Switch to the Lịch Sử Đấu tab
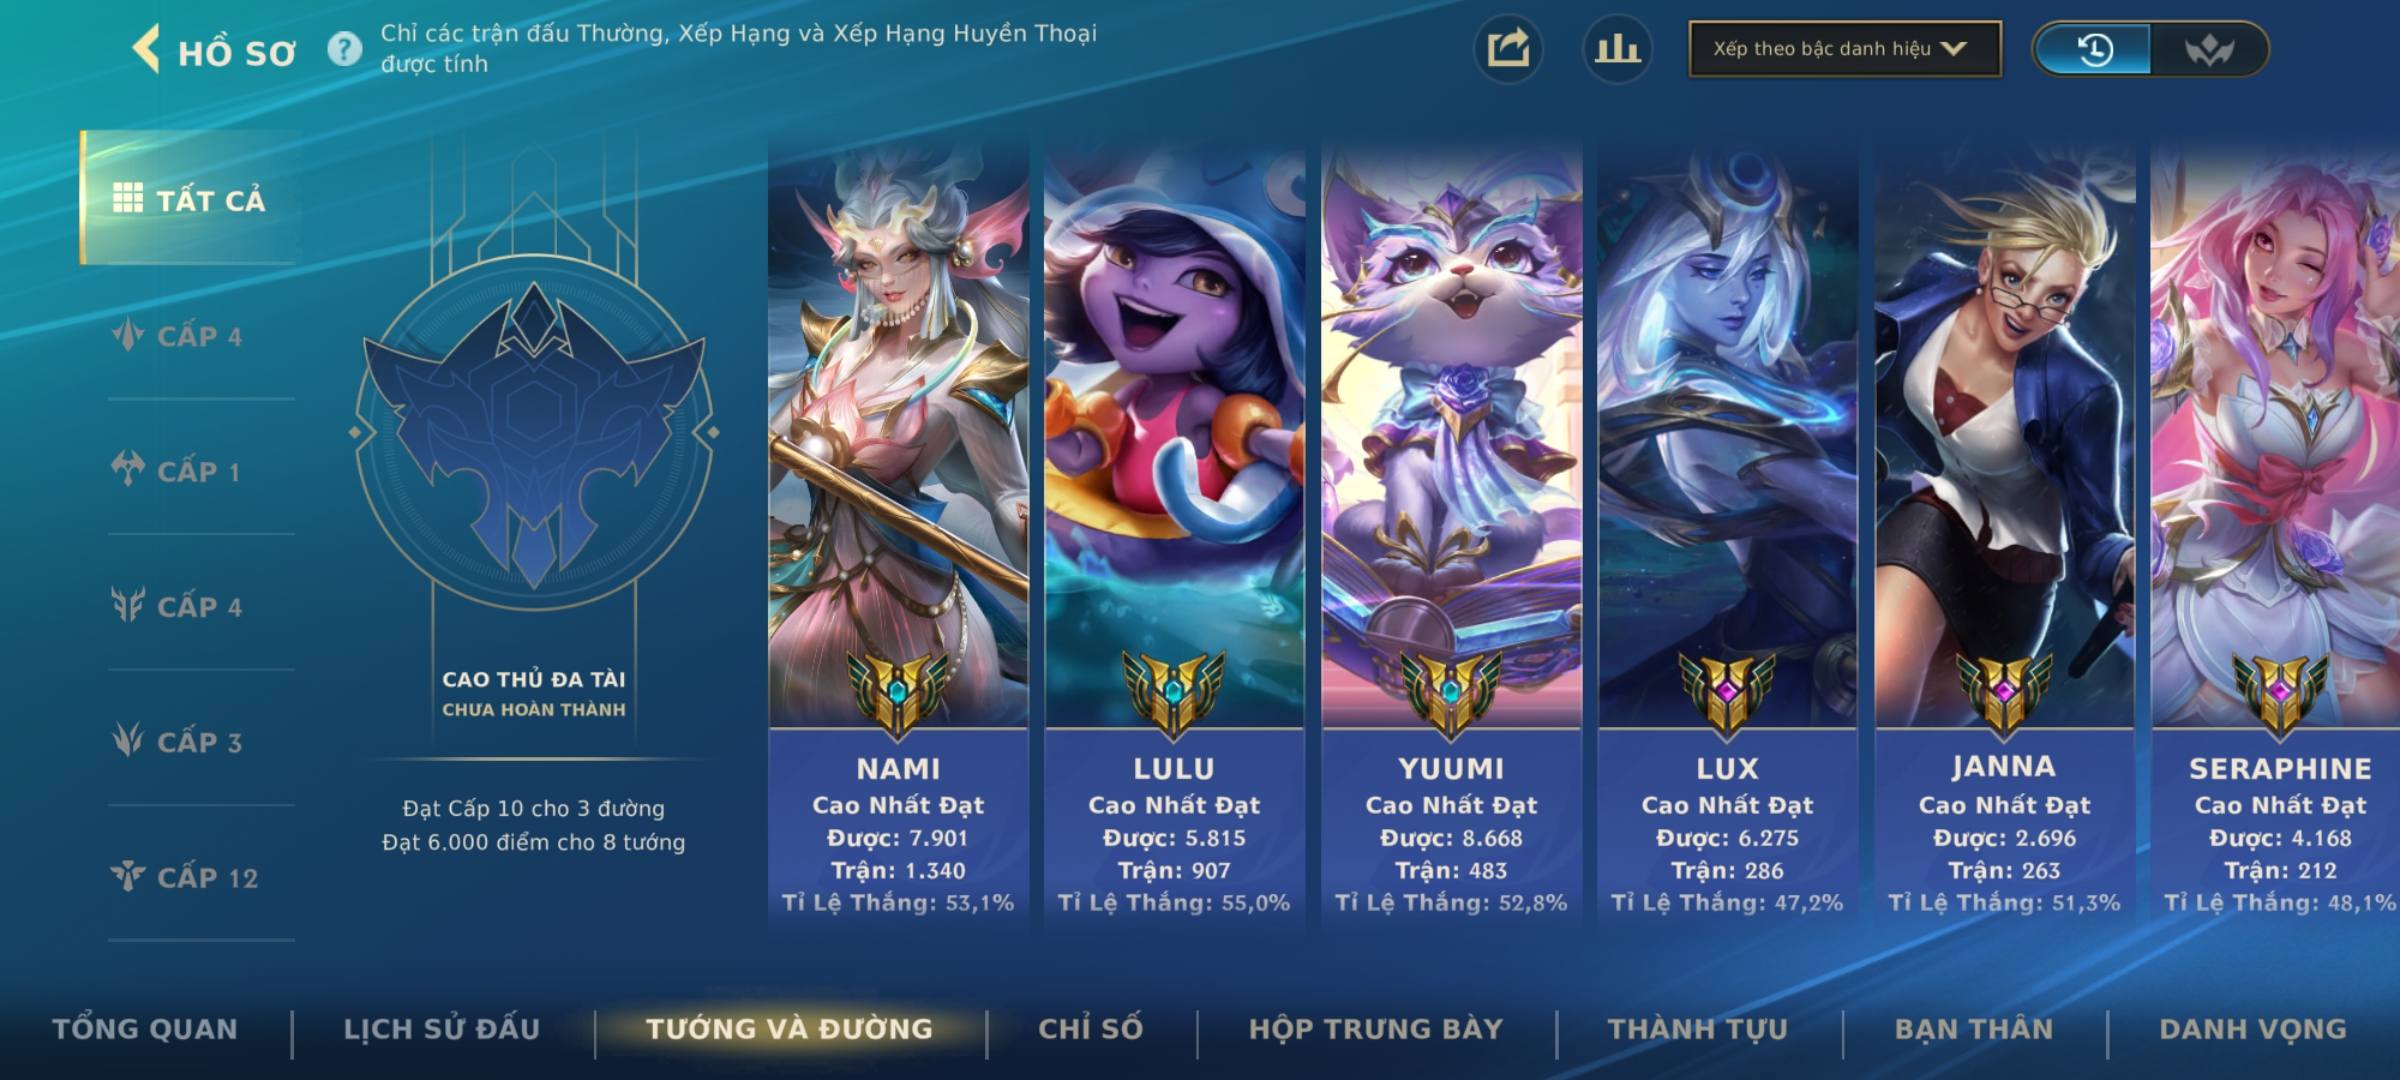2400x1080 pixels. point(442,1029)
